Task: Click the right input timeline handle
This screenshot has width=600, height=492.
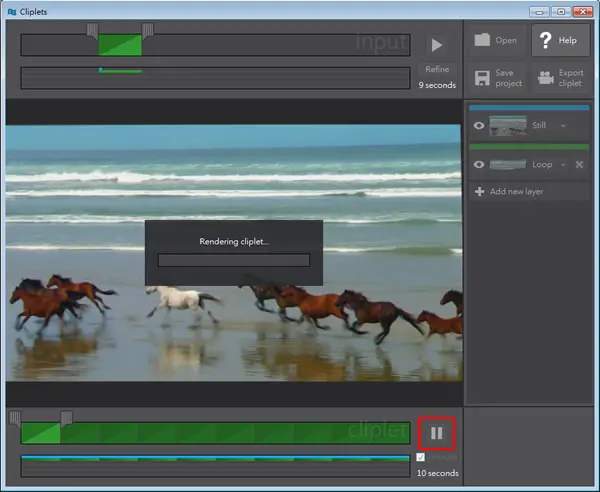Action: pyautogui.click(x=148, y=31)
